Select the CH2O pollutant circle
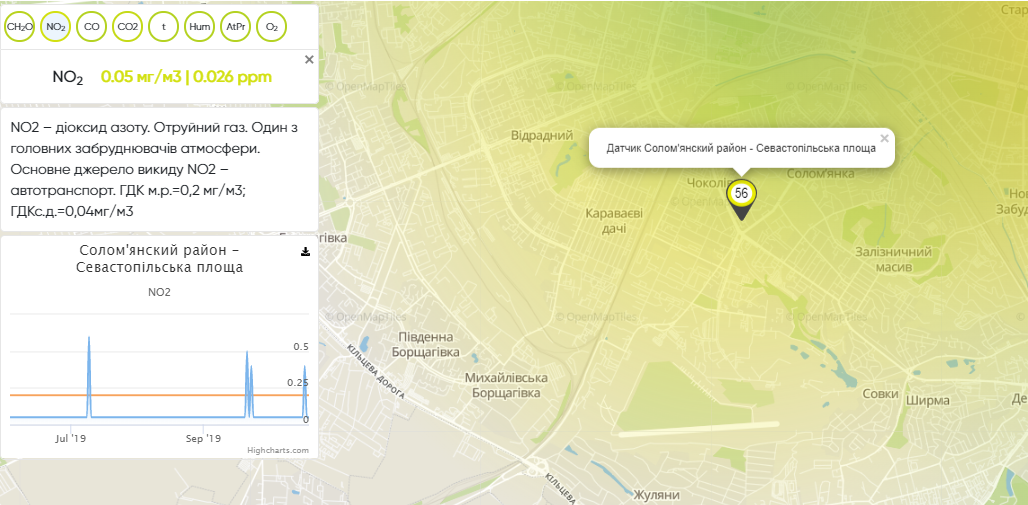This screenshot has height=505, width=1028. point(20,27)
